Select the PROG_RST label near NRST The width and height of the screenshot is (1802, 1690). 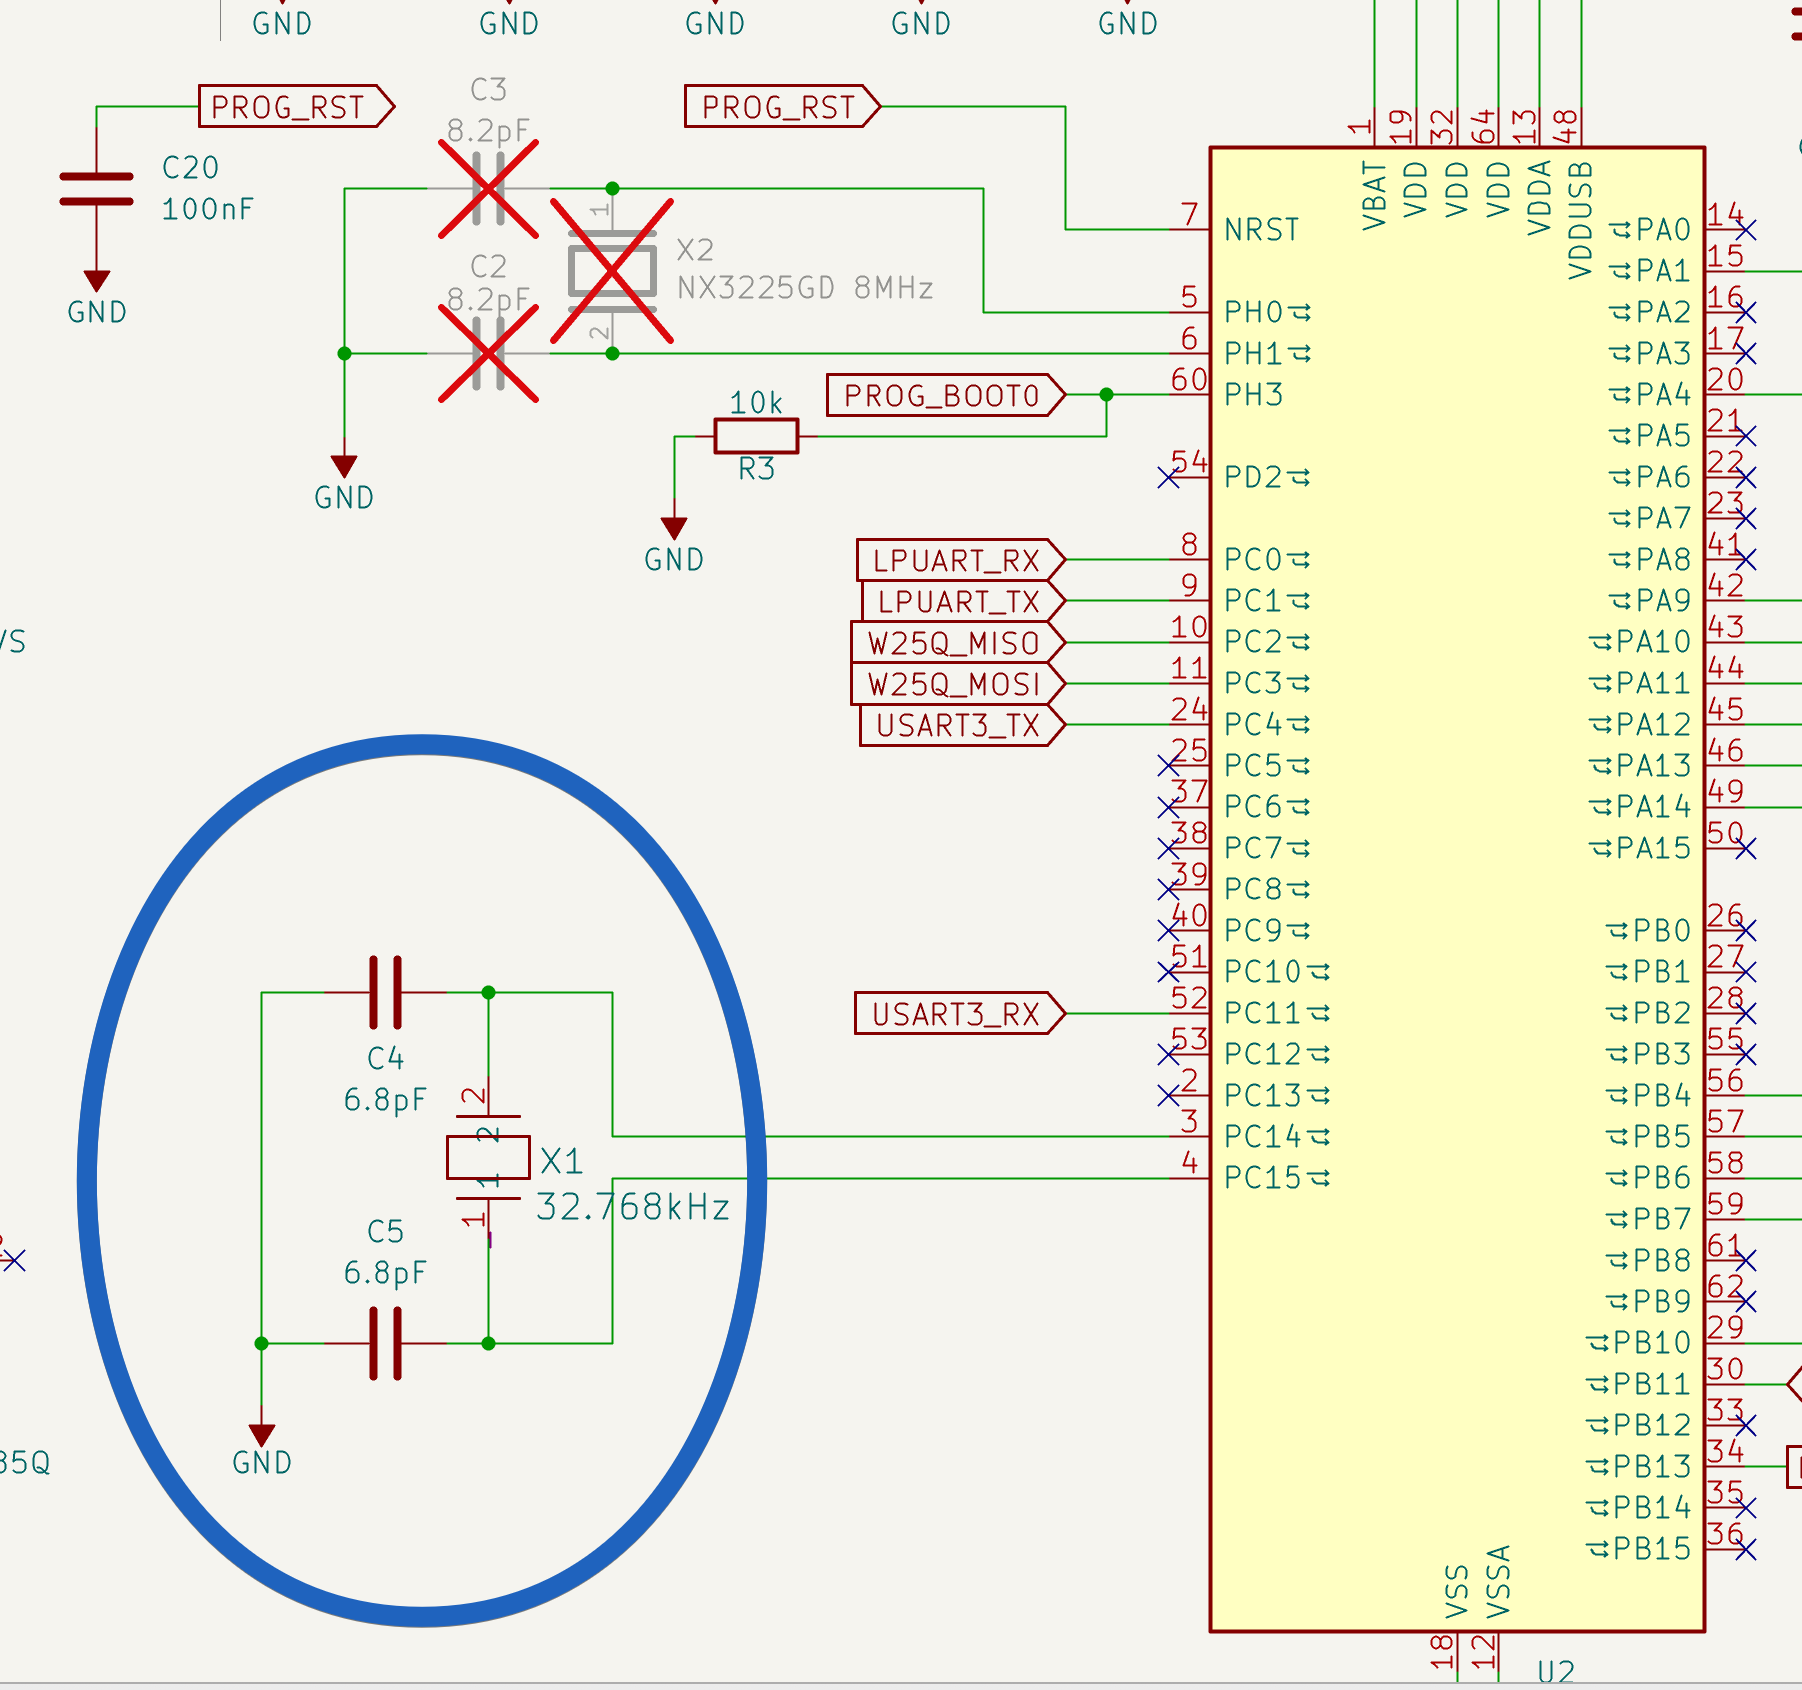[780, 106]
